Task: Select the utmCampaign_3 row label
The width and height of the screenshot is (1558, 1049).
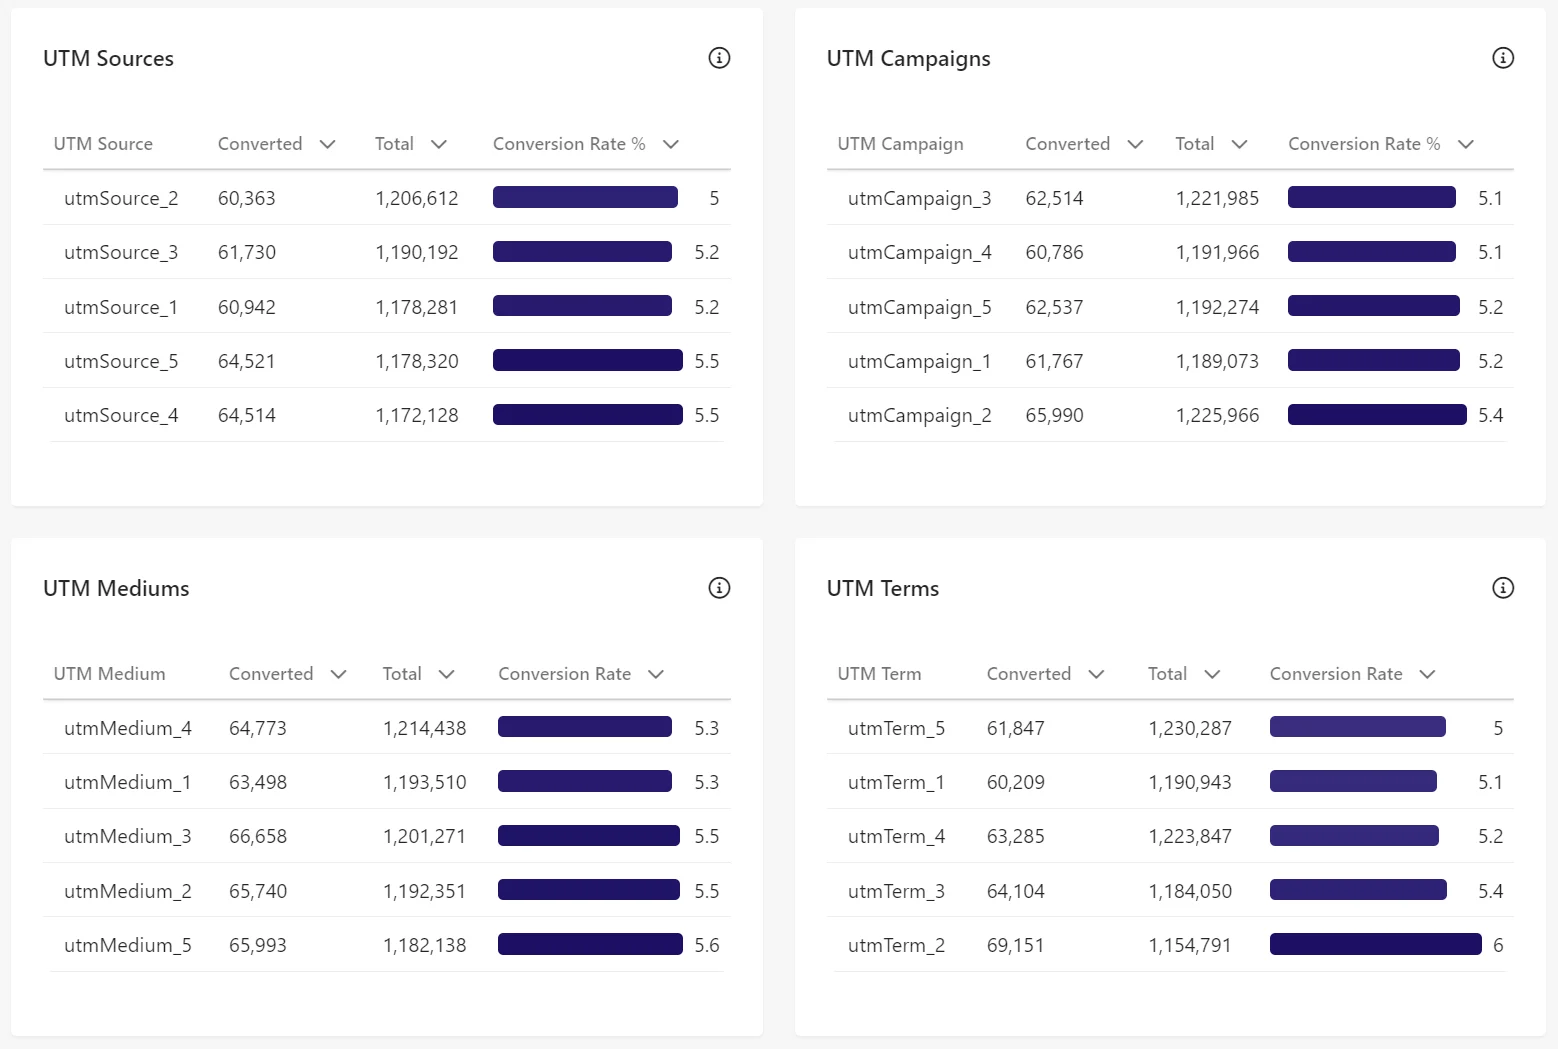Action: tap(919, 198)
